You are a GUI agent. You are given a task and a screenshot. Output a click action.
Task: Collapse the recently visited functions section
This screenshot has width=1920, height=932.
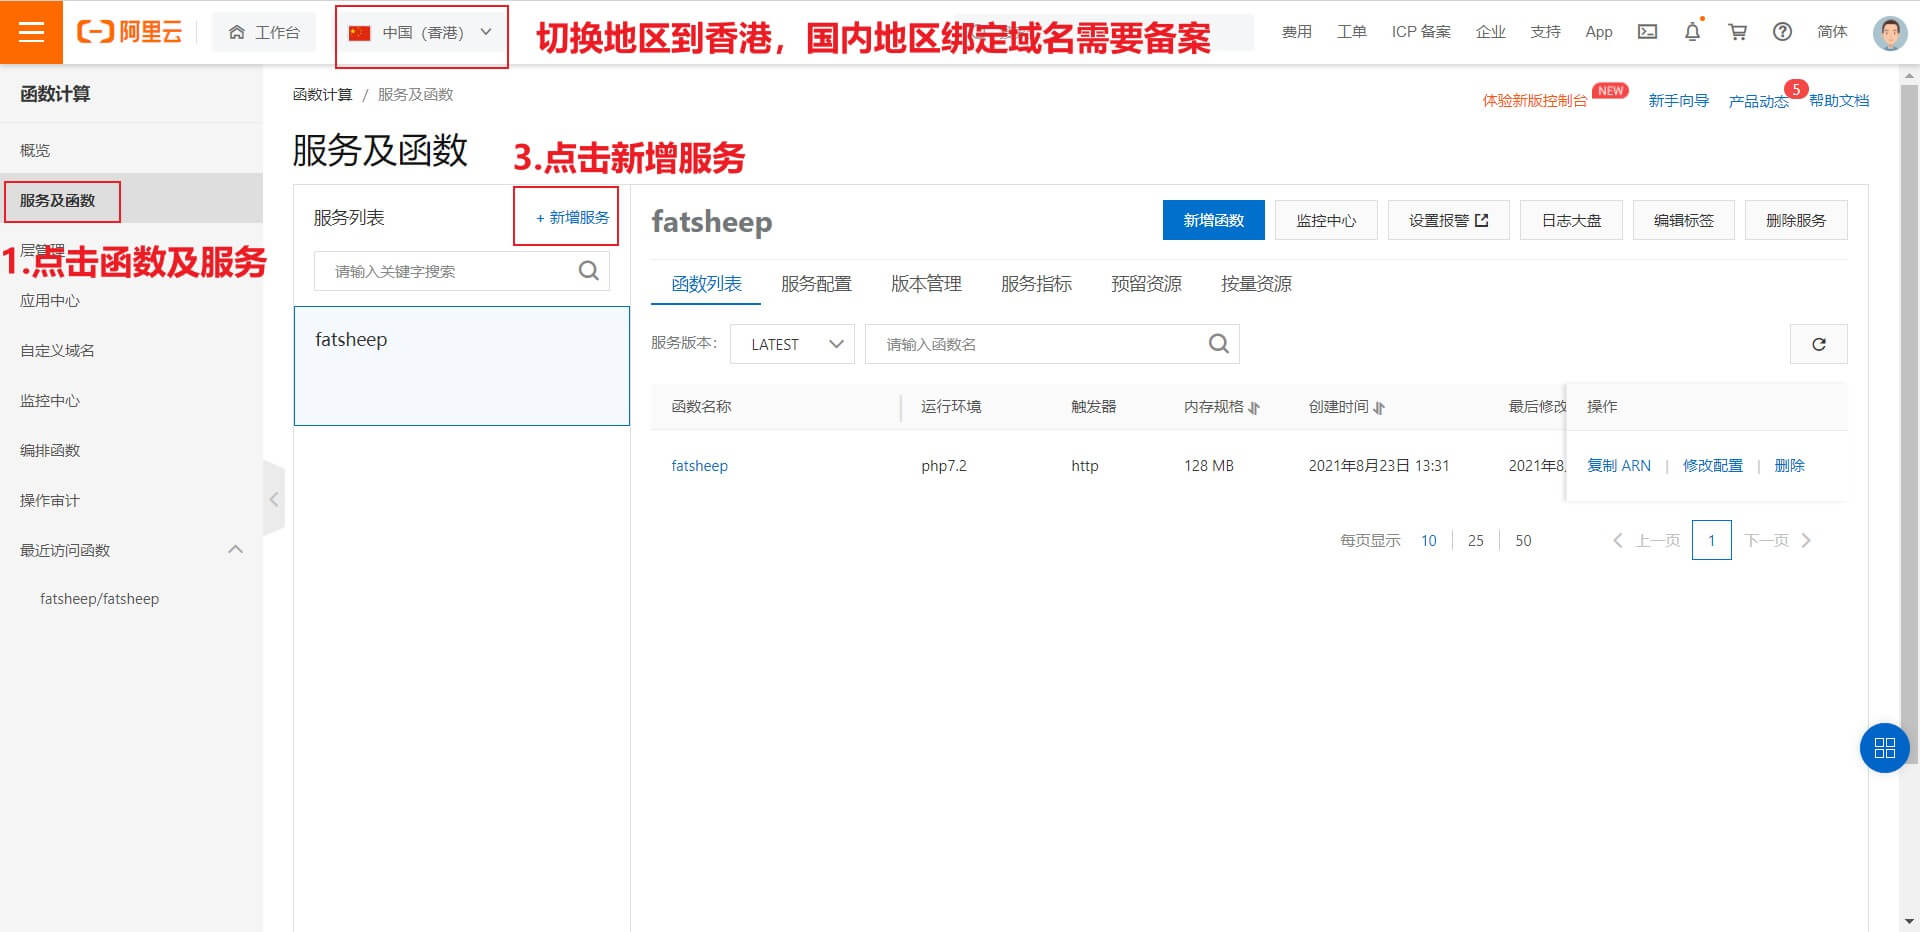[236, 549]
